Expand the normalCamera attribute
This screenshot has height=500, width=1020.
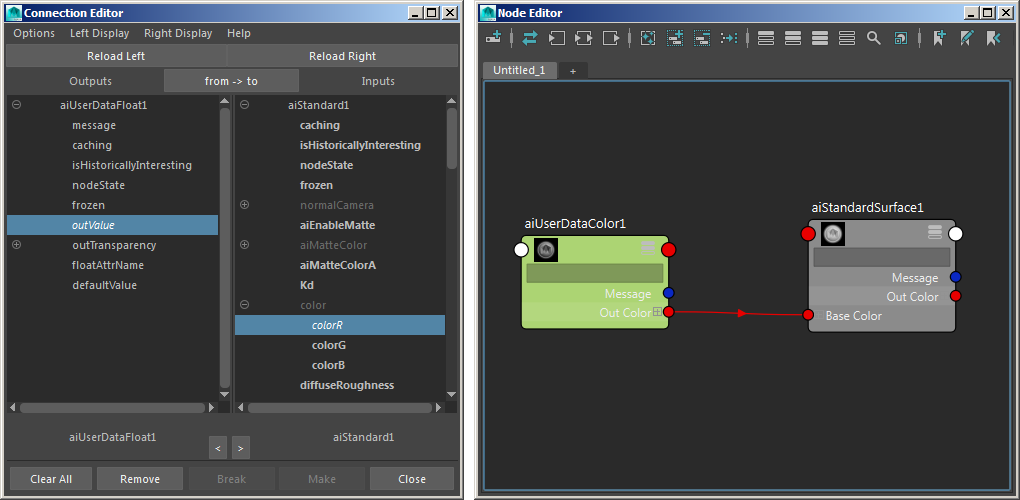245,204
